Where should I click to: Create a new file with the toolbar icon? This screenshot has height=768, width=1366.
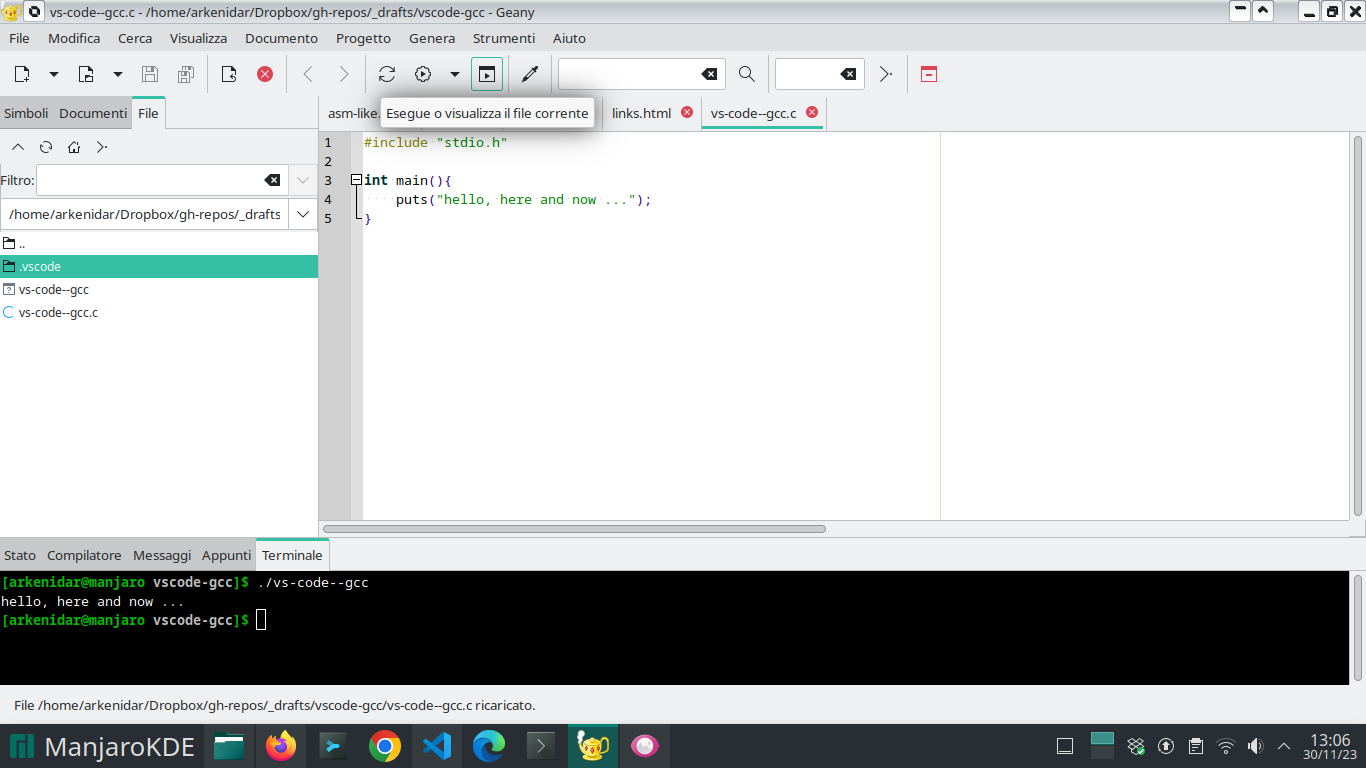(22, 74)
